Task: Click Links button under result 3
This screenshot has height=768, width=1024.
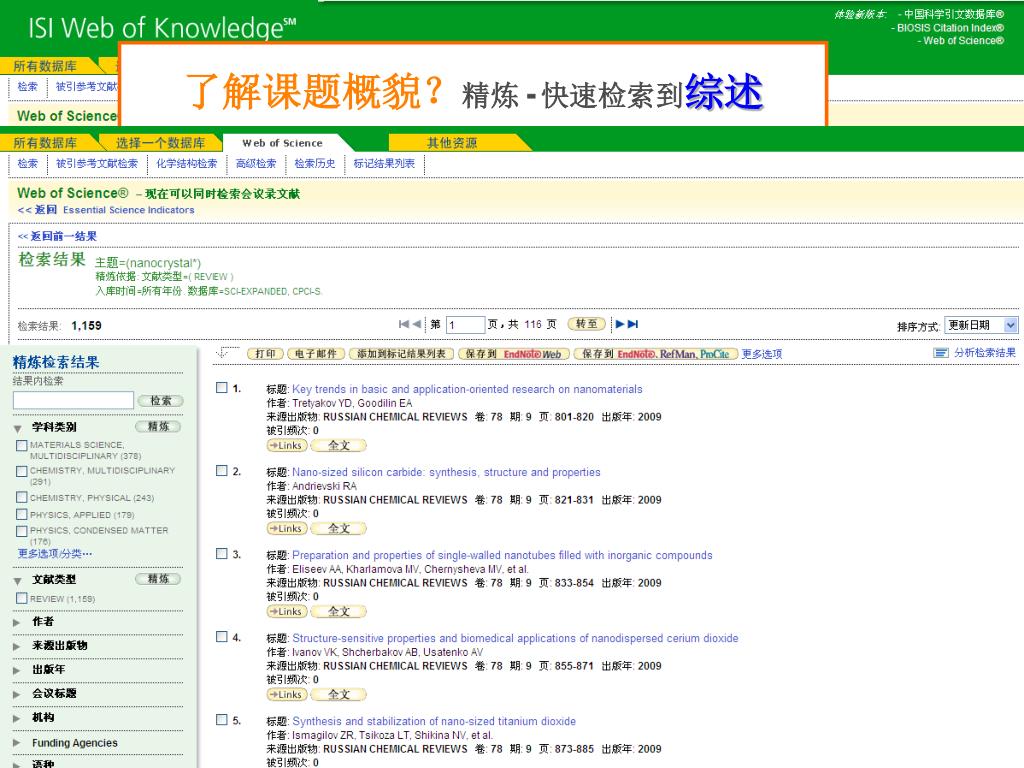Action: click(x=286, y=611)
